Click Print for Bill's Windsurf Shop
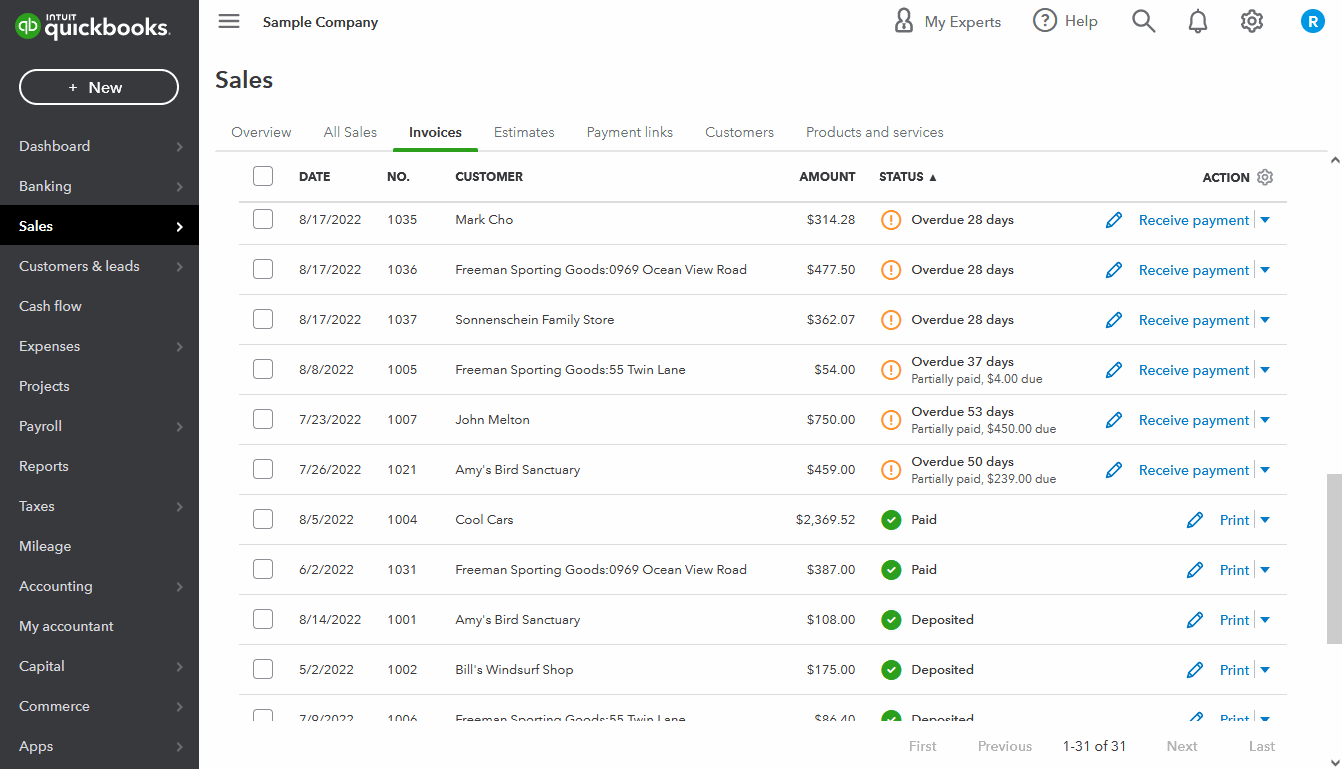Image resolution: width=1342 pixels, height=769 pixels. pyautogui.click(x=1235, y=670)
